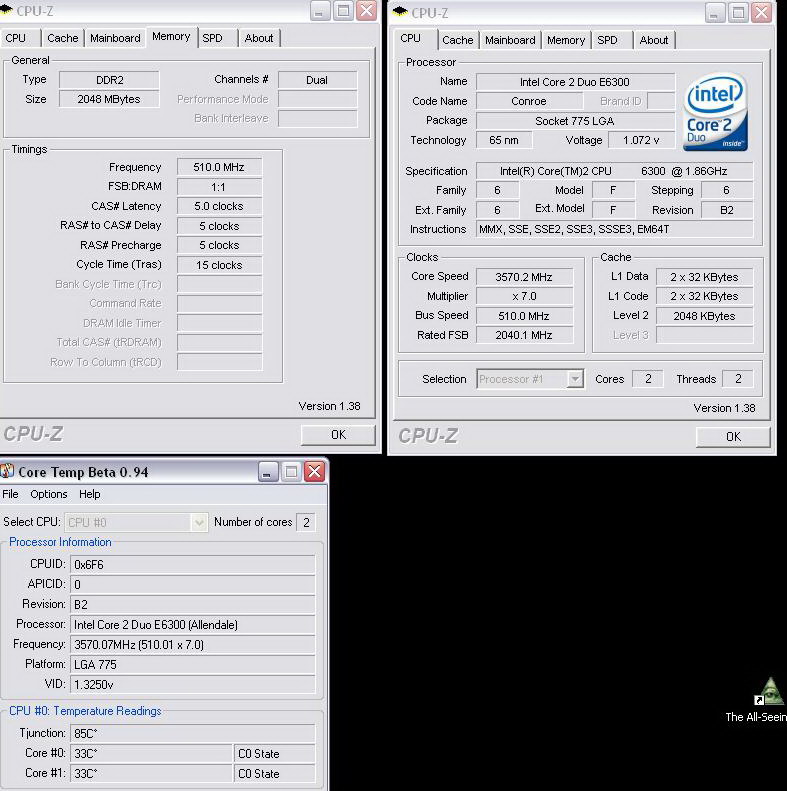Open Mainboard tab in right CPU-Z window
787x791 pixels.
pyautogui.click(x=510, y=40)
